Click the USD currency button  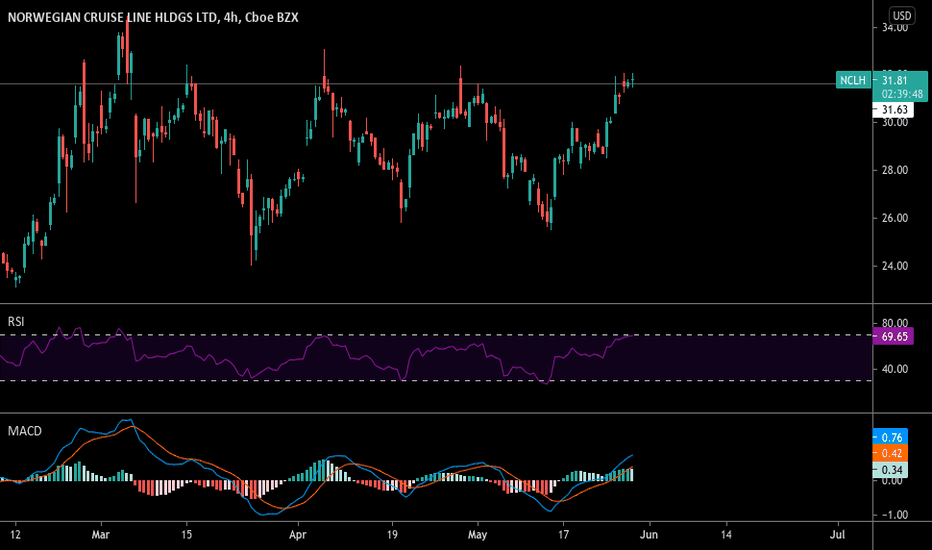[x=902, y=15]
